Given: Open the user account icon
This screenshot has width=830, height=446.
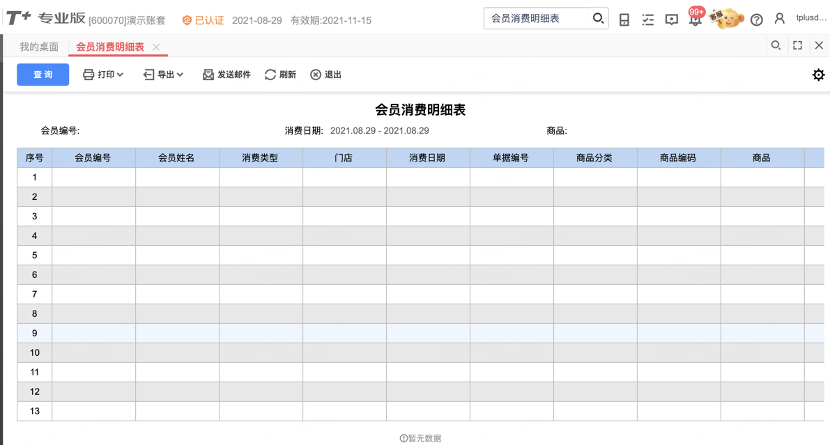Looking at the screenshot, I should click(x=780, y=19).
